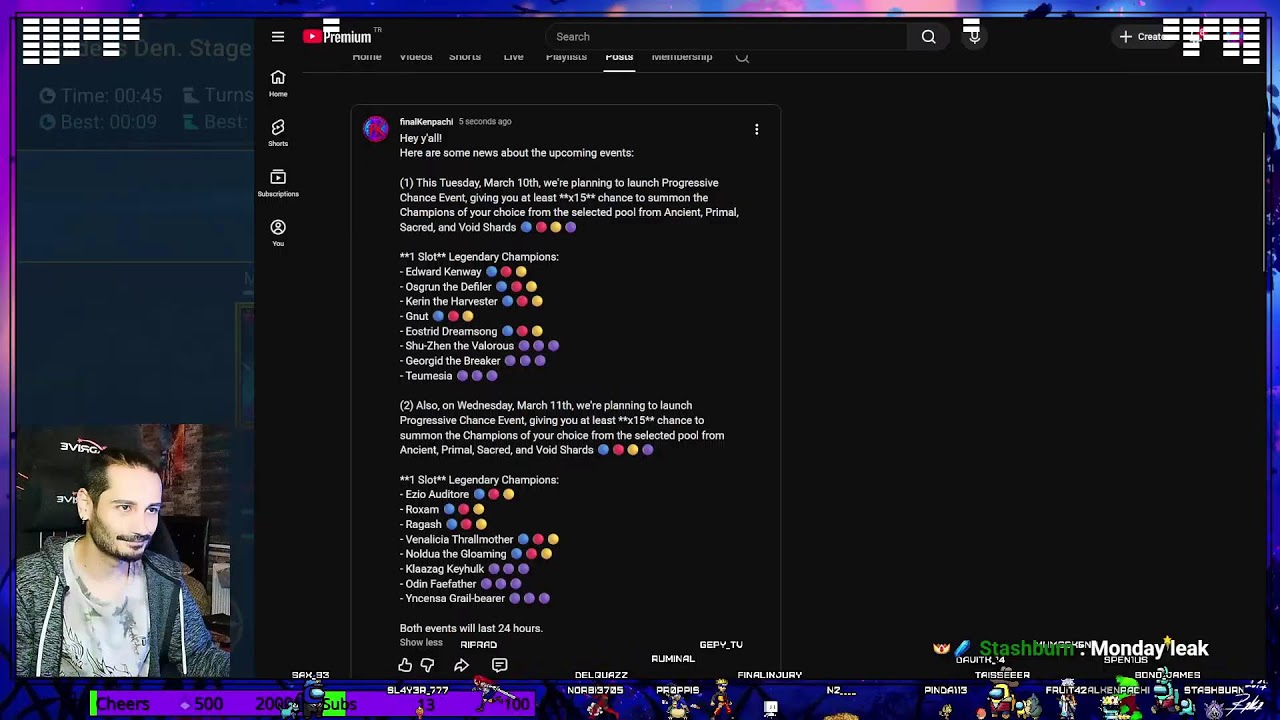This screenshot has width=1280, height=720.
Task: Click the text 'Shu-Zhen the Valorous'
Action: click(x=459, y=346)
